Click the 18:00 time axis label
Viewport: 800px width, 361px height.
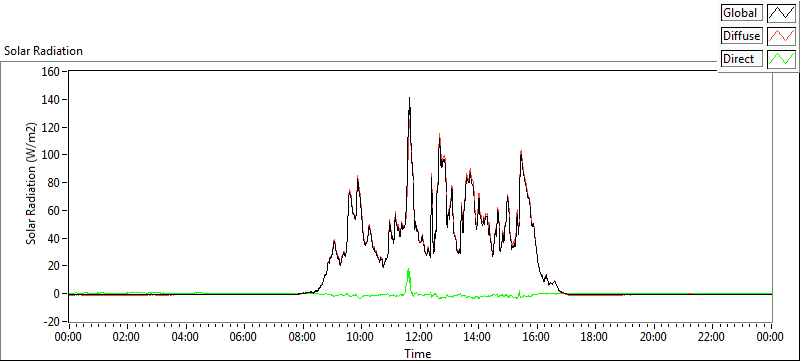click(x=595, y=337)
